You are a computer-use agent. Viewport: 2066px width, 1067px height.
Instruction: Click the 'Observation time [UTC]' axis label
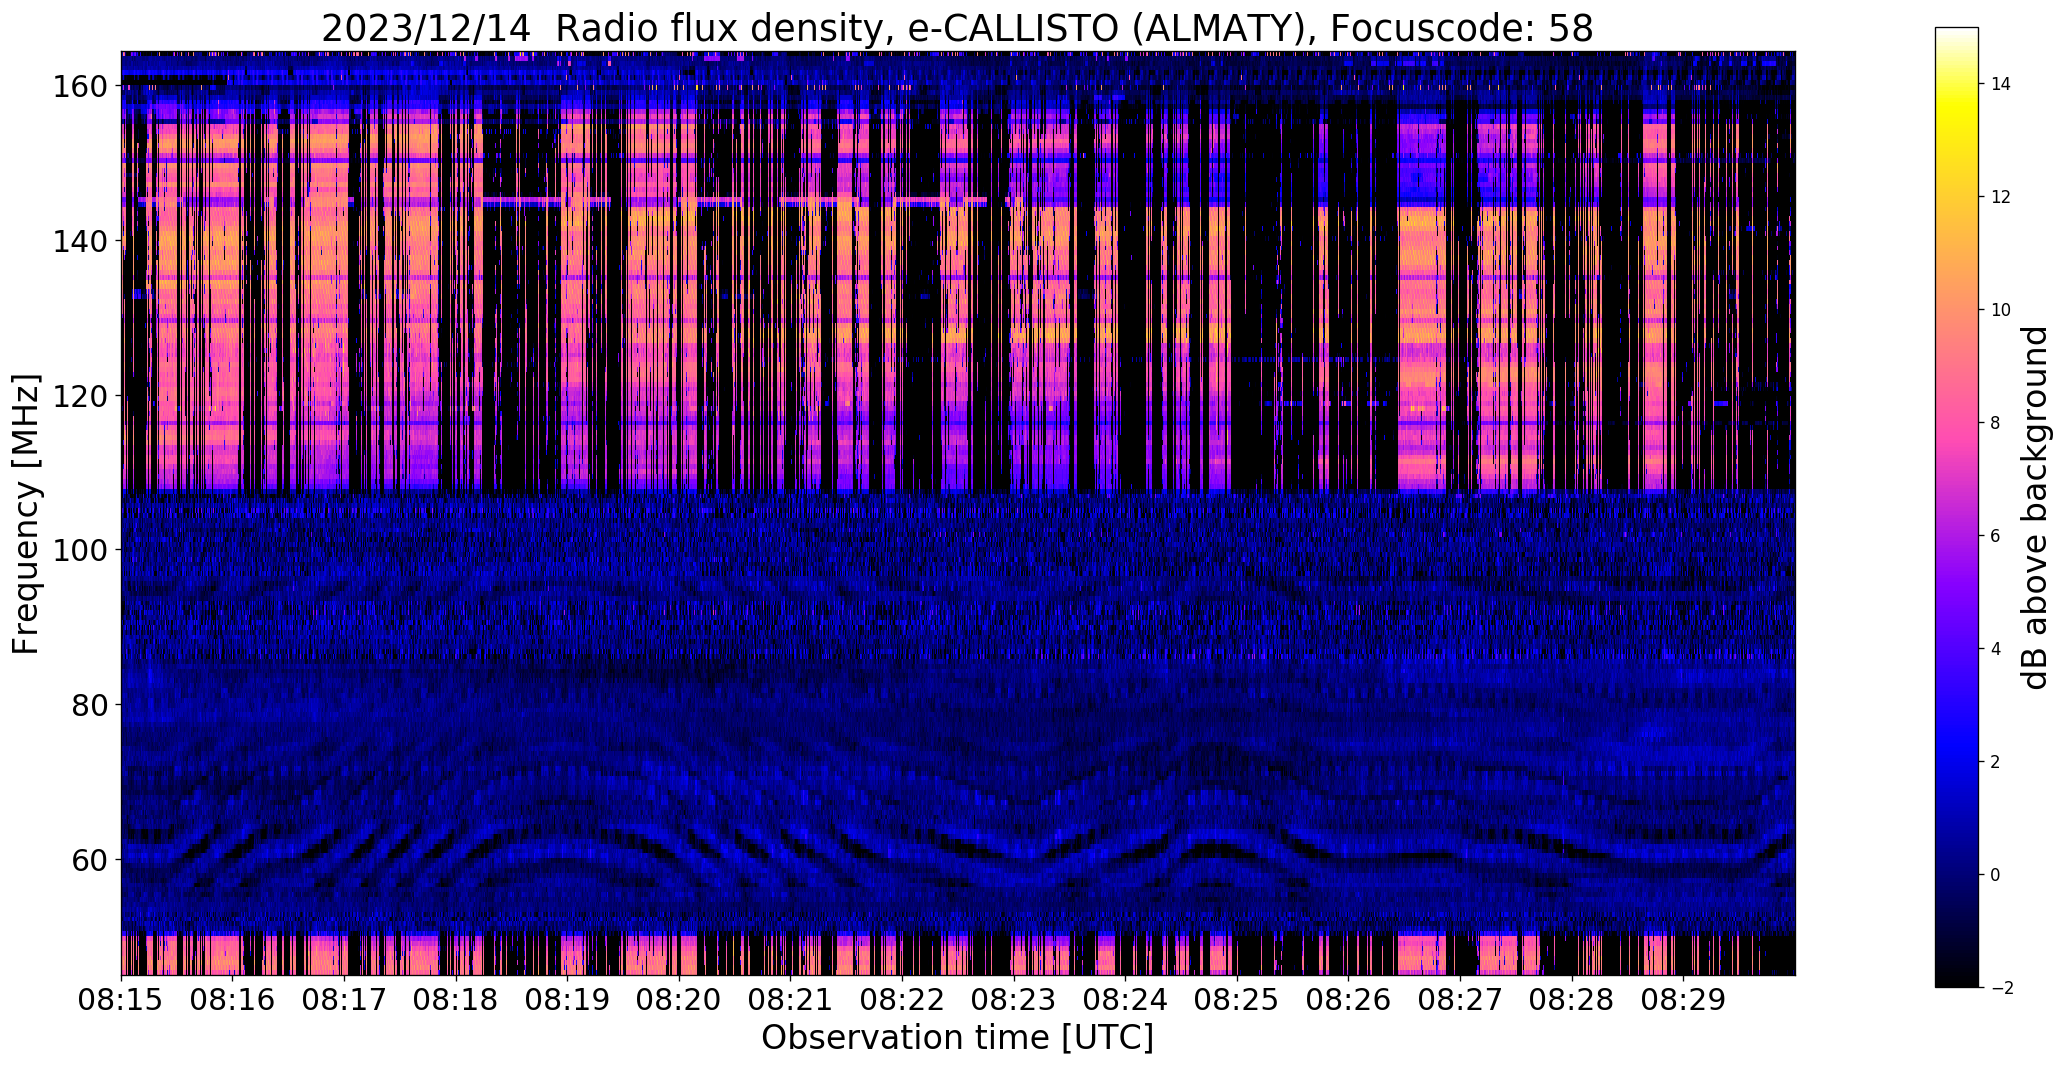tap(957, 1038)
